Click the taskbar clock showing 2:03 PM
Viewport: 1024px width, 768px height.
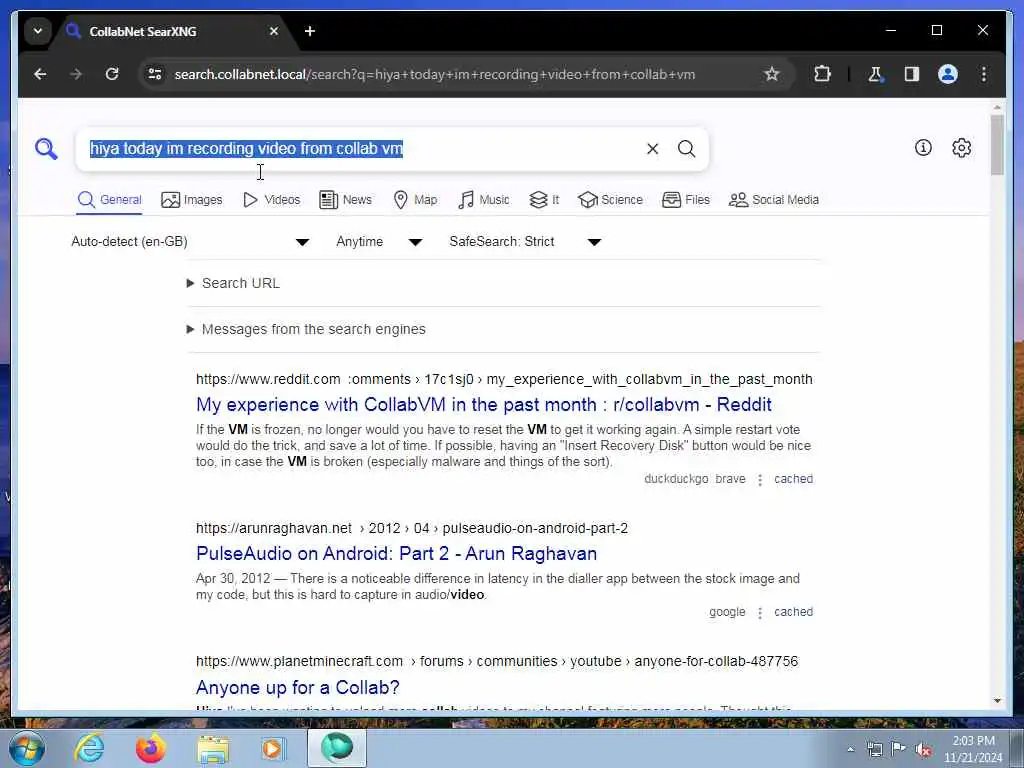[973, 749]
